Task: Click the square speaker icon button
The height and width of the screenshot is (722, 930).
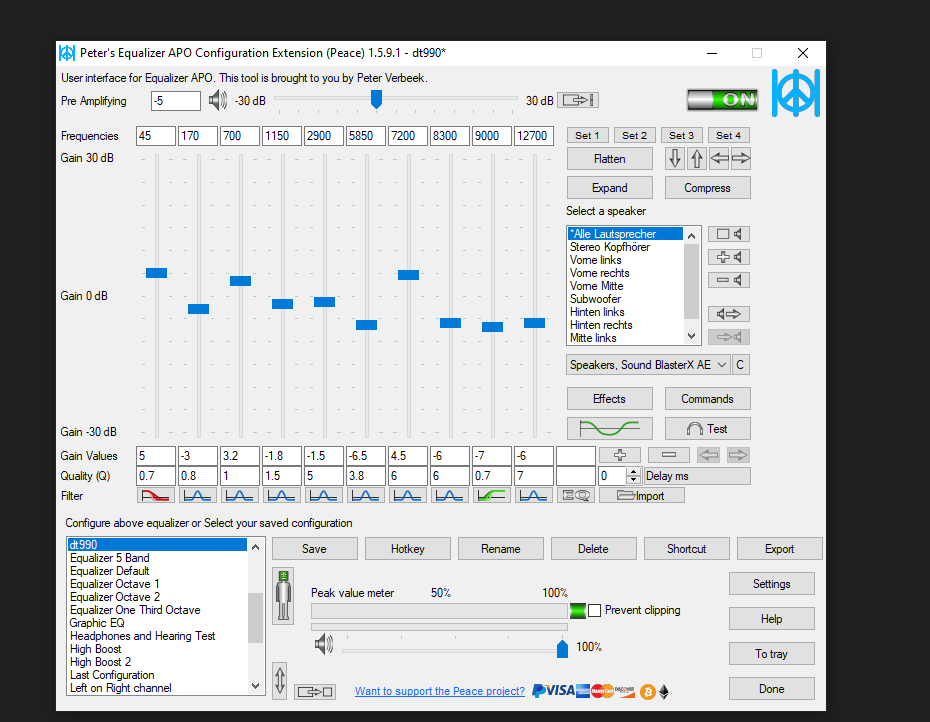Action: (x=729, y=234)
